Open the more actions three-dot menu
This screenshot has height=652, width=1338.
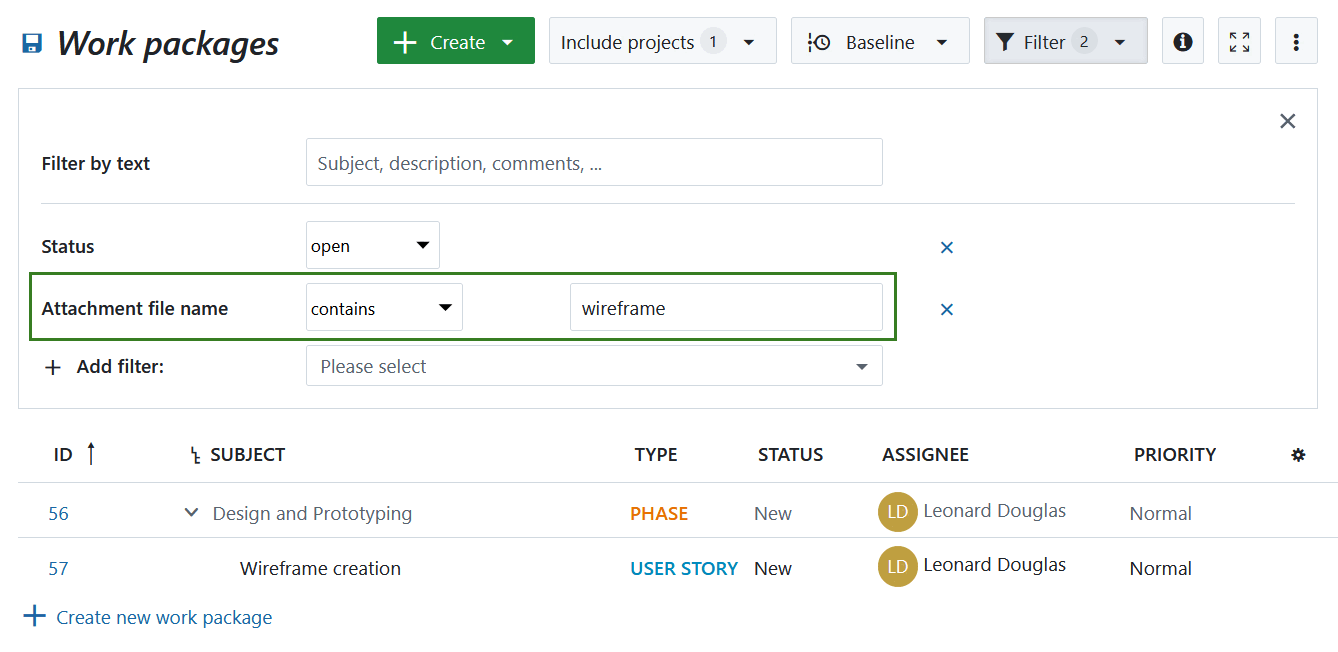point(1296,41)
